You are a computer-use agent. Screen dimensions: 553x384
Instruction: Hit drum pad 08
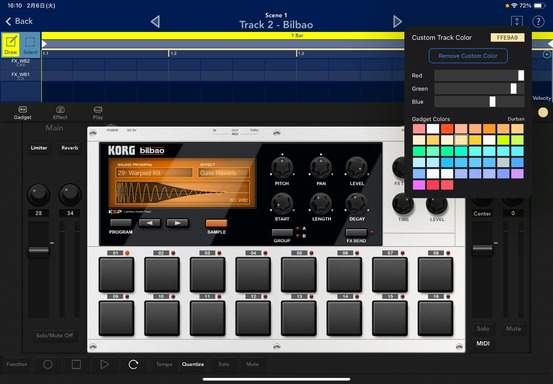click(436, 275)
